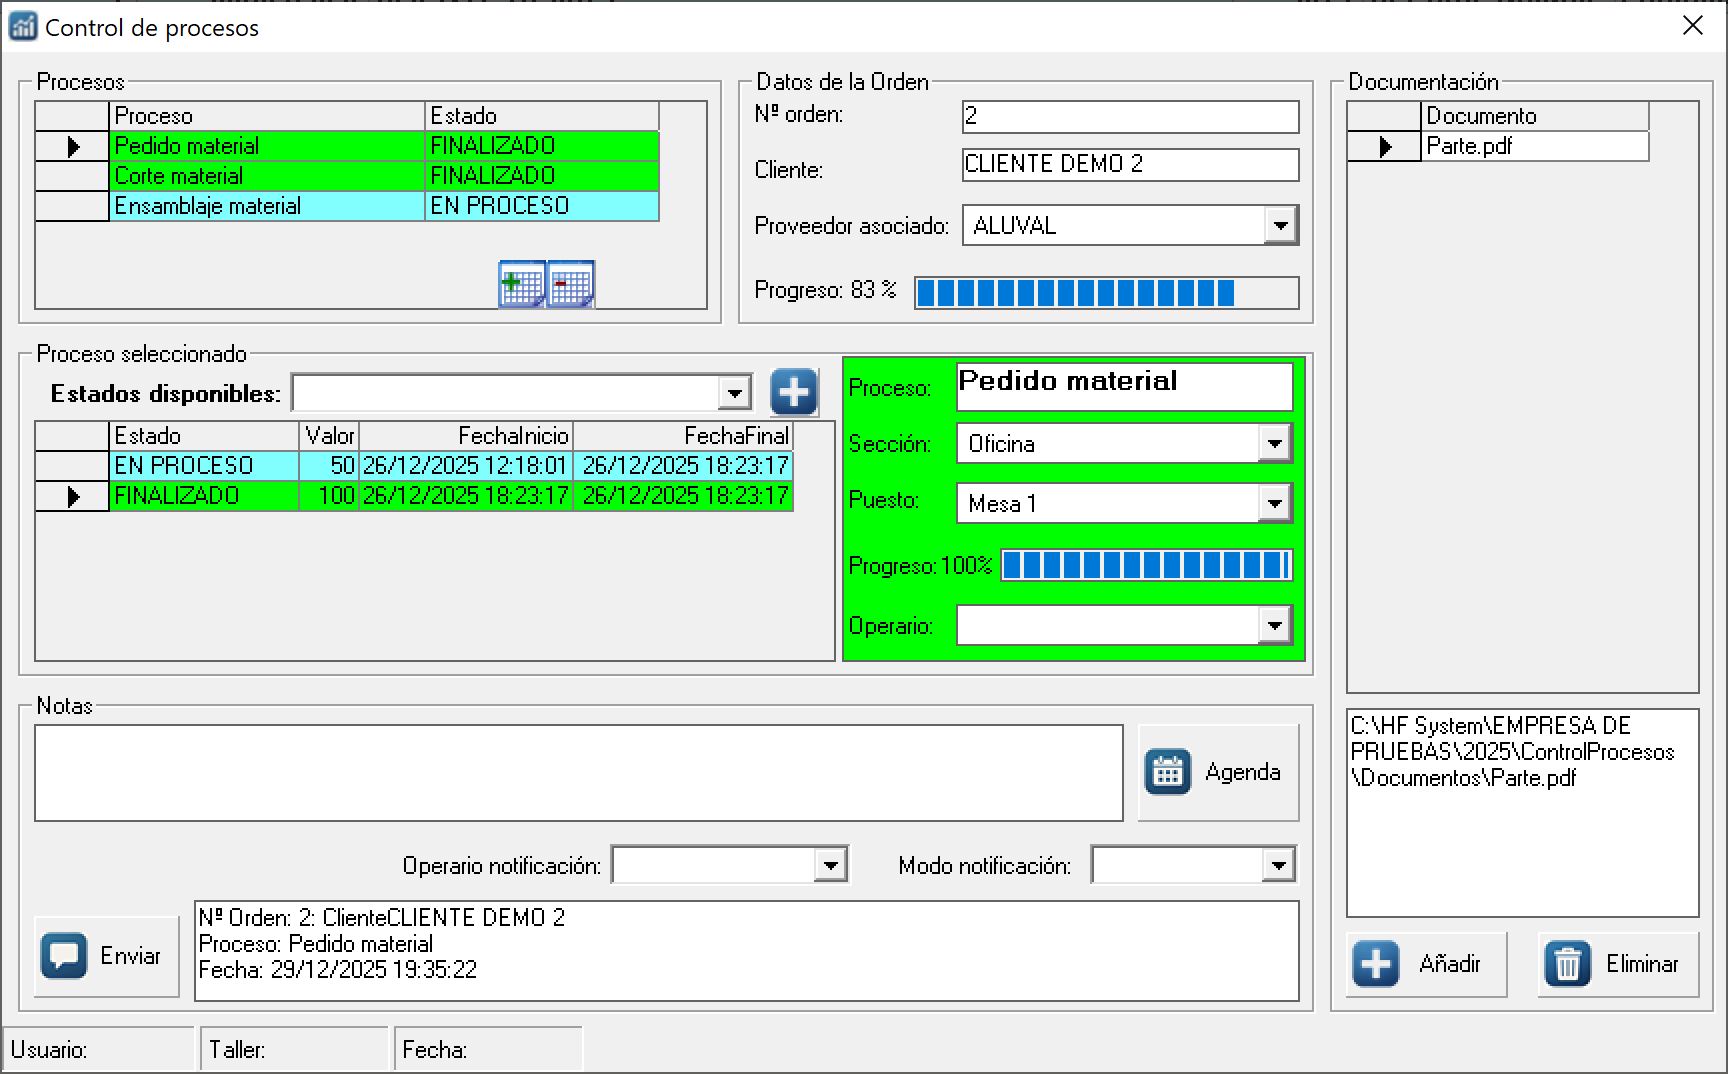Screen dimensions: 1728x1074
Task: Expand the Operario dropdown in the green panel
Action: point(1274,624)
